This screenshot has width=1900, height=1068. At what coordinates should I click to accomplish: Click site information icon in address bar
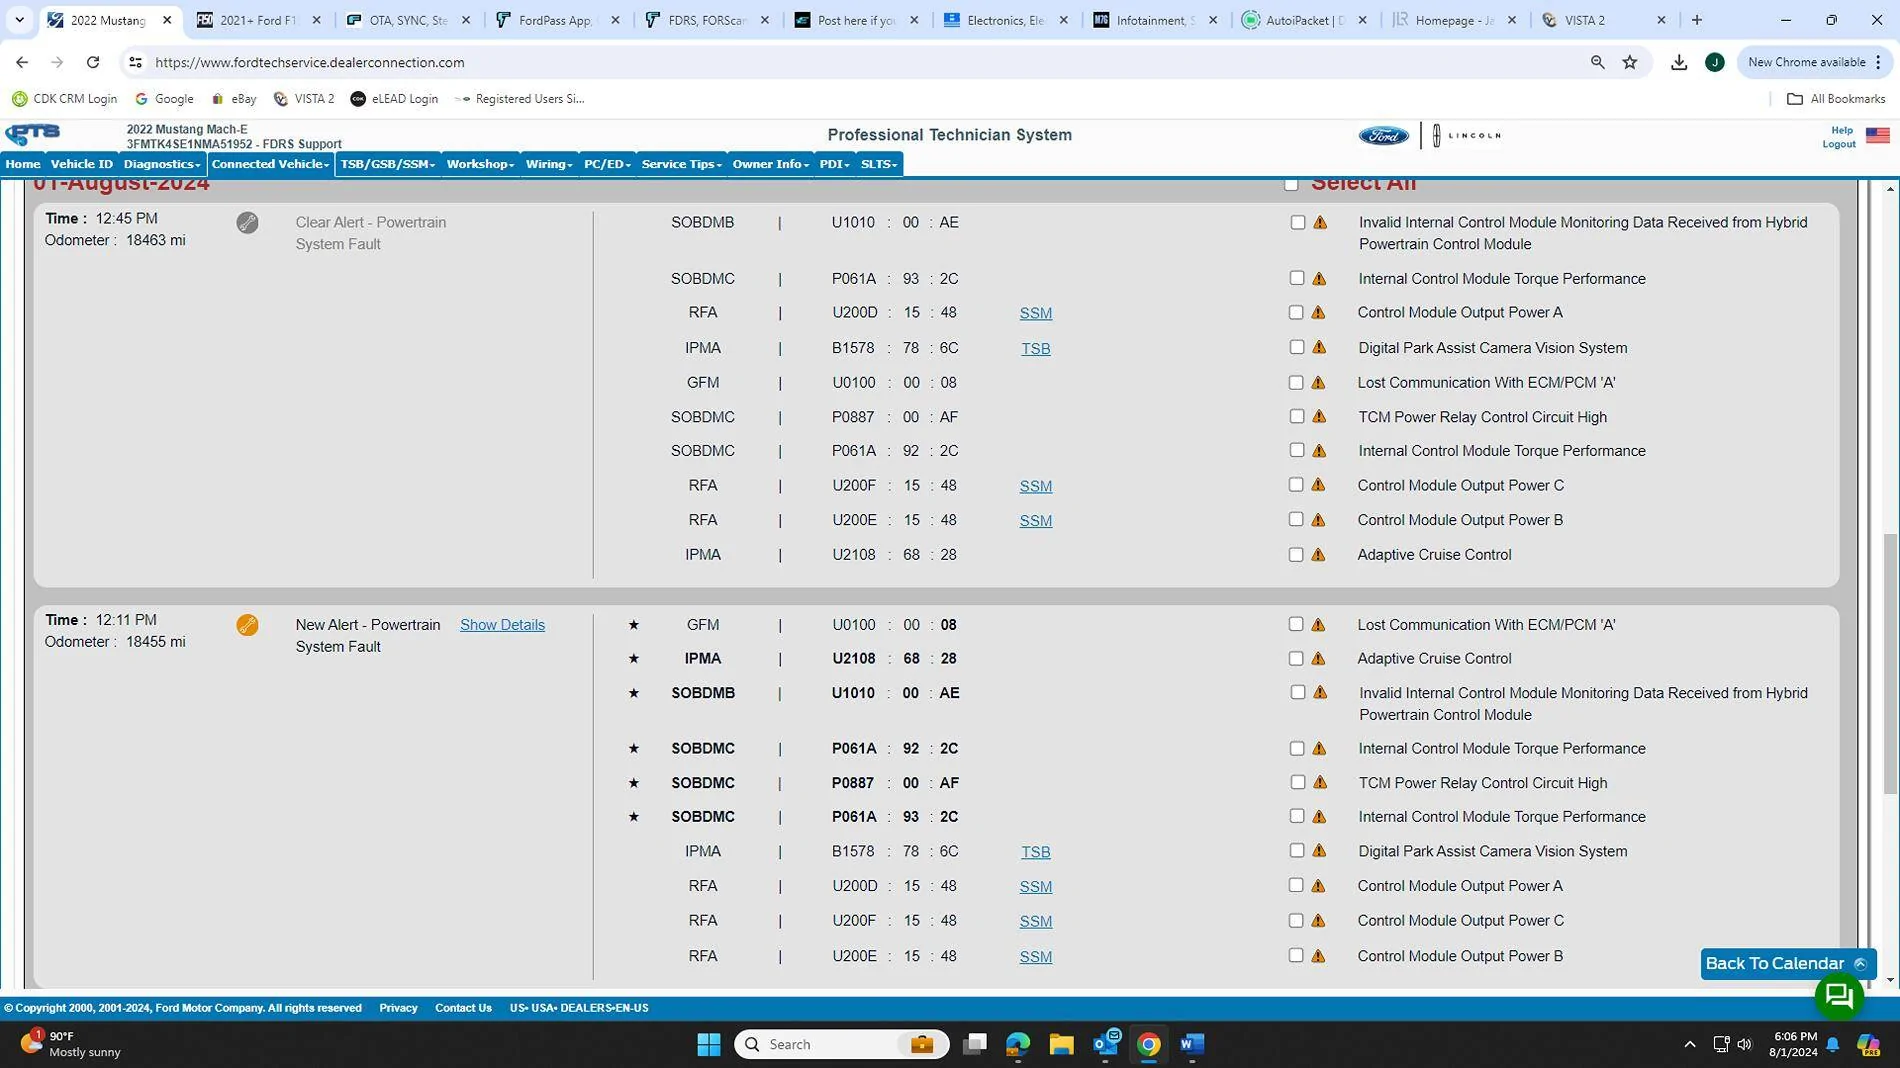[135, 62]
